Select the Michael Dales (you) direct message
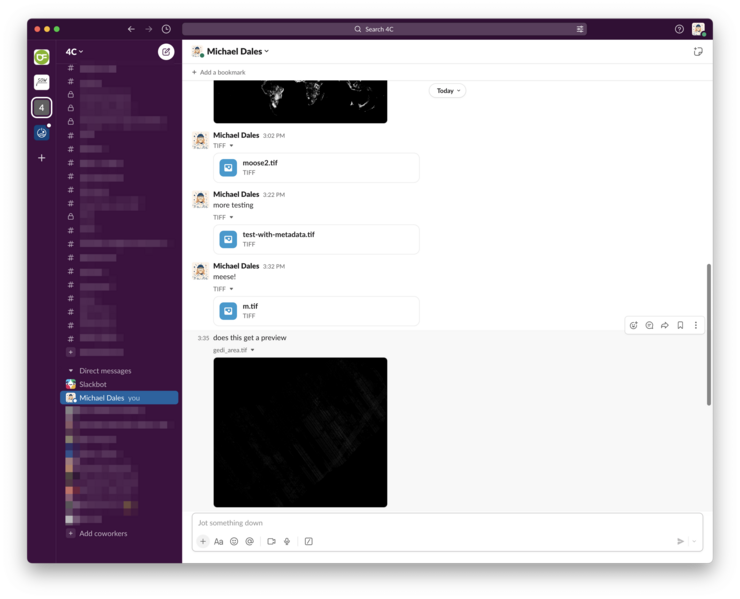This screenshot has width=740, height=599. [119, 398]
